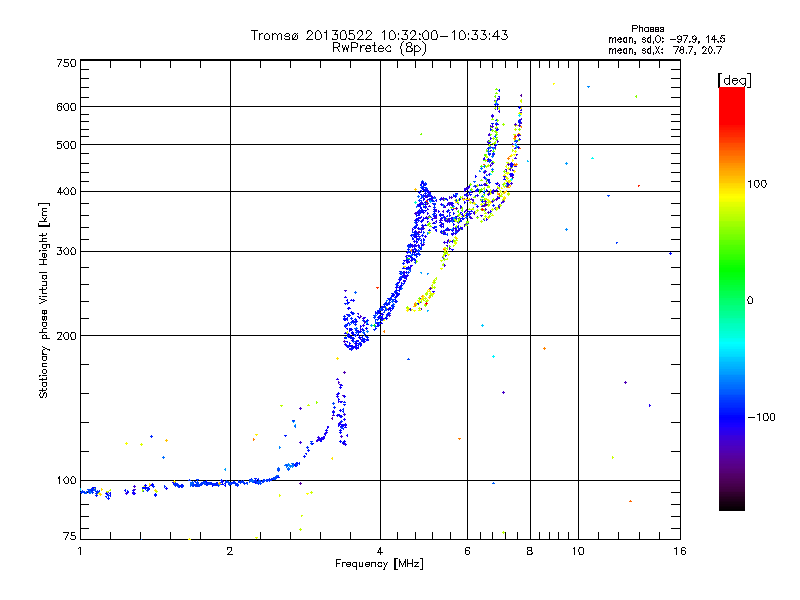Click colorbar tick label '-100'

[761, 417]
